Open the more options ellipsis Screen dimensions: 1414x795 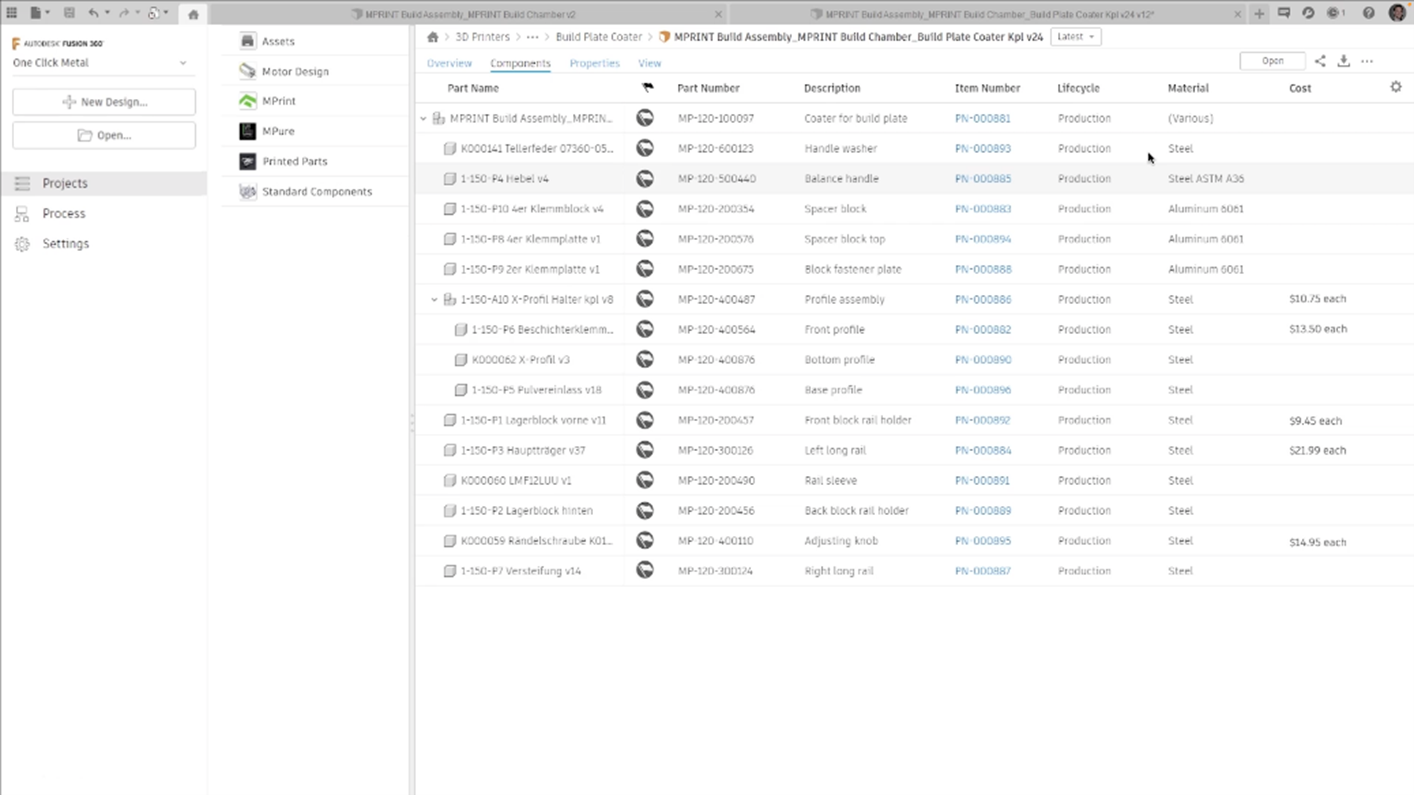click(x=1367, y=61)
